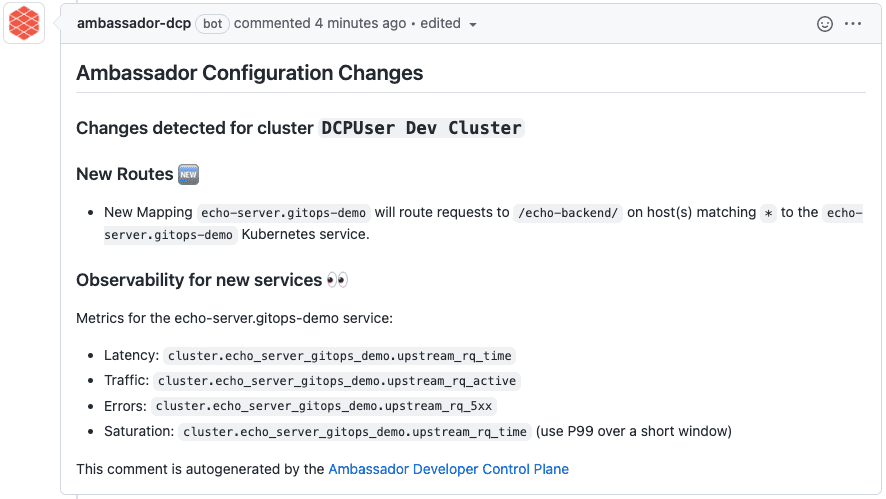Click the ambassador-dcp bot avatar icon

pyautogui.click(x=24, y=23)
